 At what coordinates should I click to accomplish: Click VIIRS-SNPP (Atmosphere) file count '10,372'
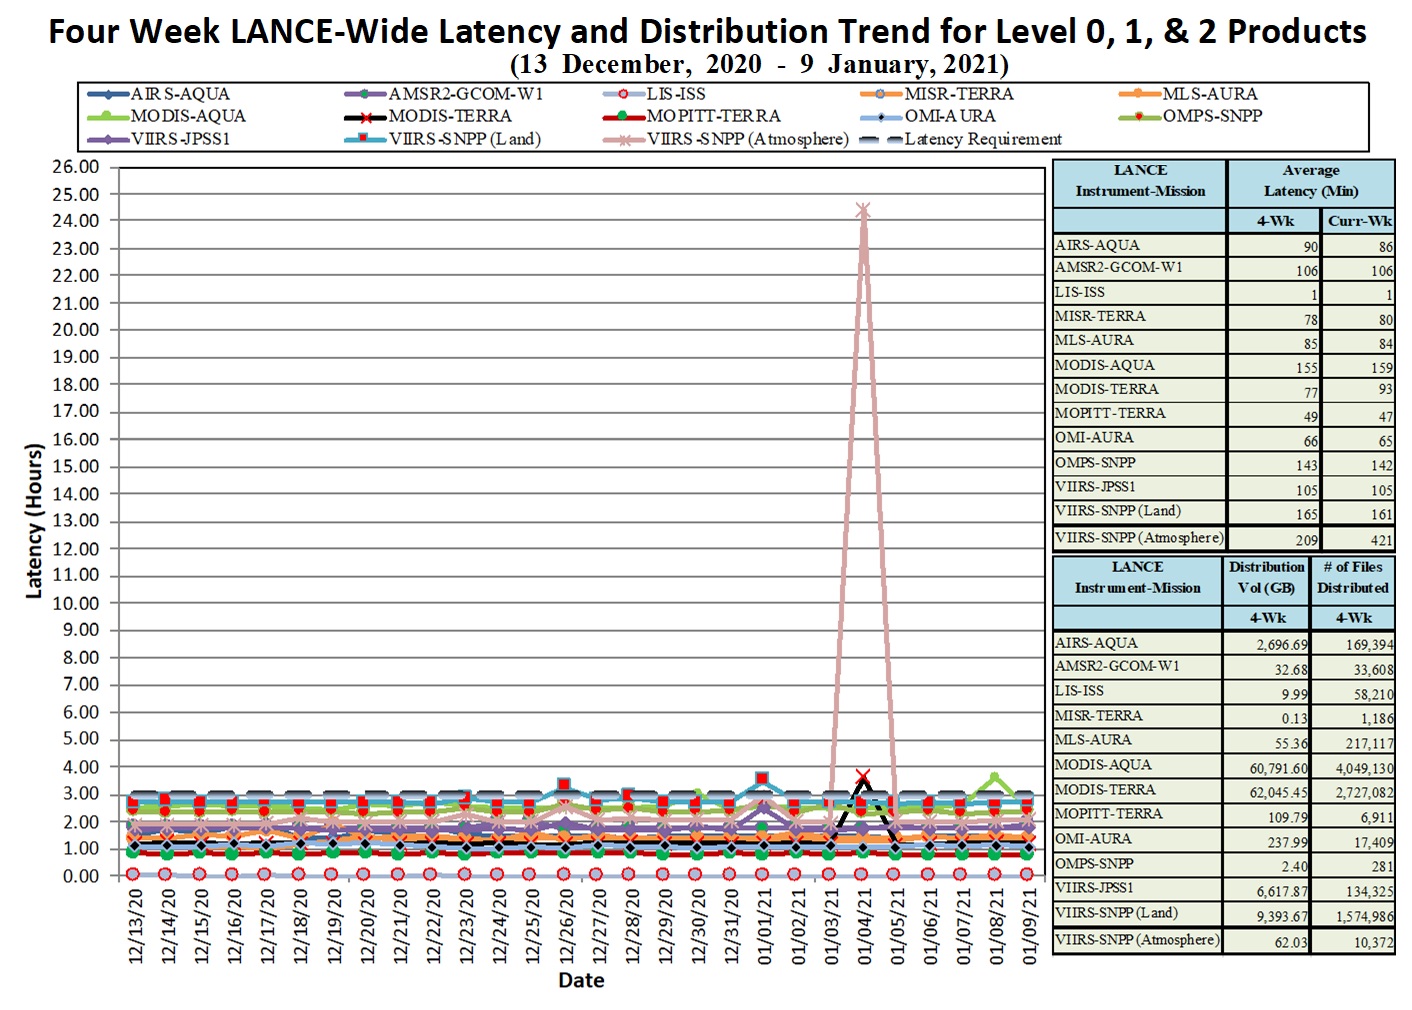(x=1374, y=943)
